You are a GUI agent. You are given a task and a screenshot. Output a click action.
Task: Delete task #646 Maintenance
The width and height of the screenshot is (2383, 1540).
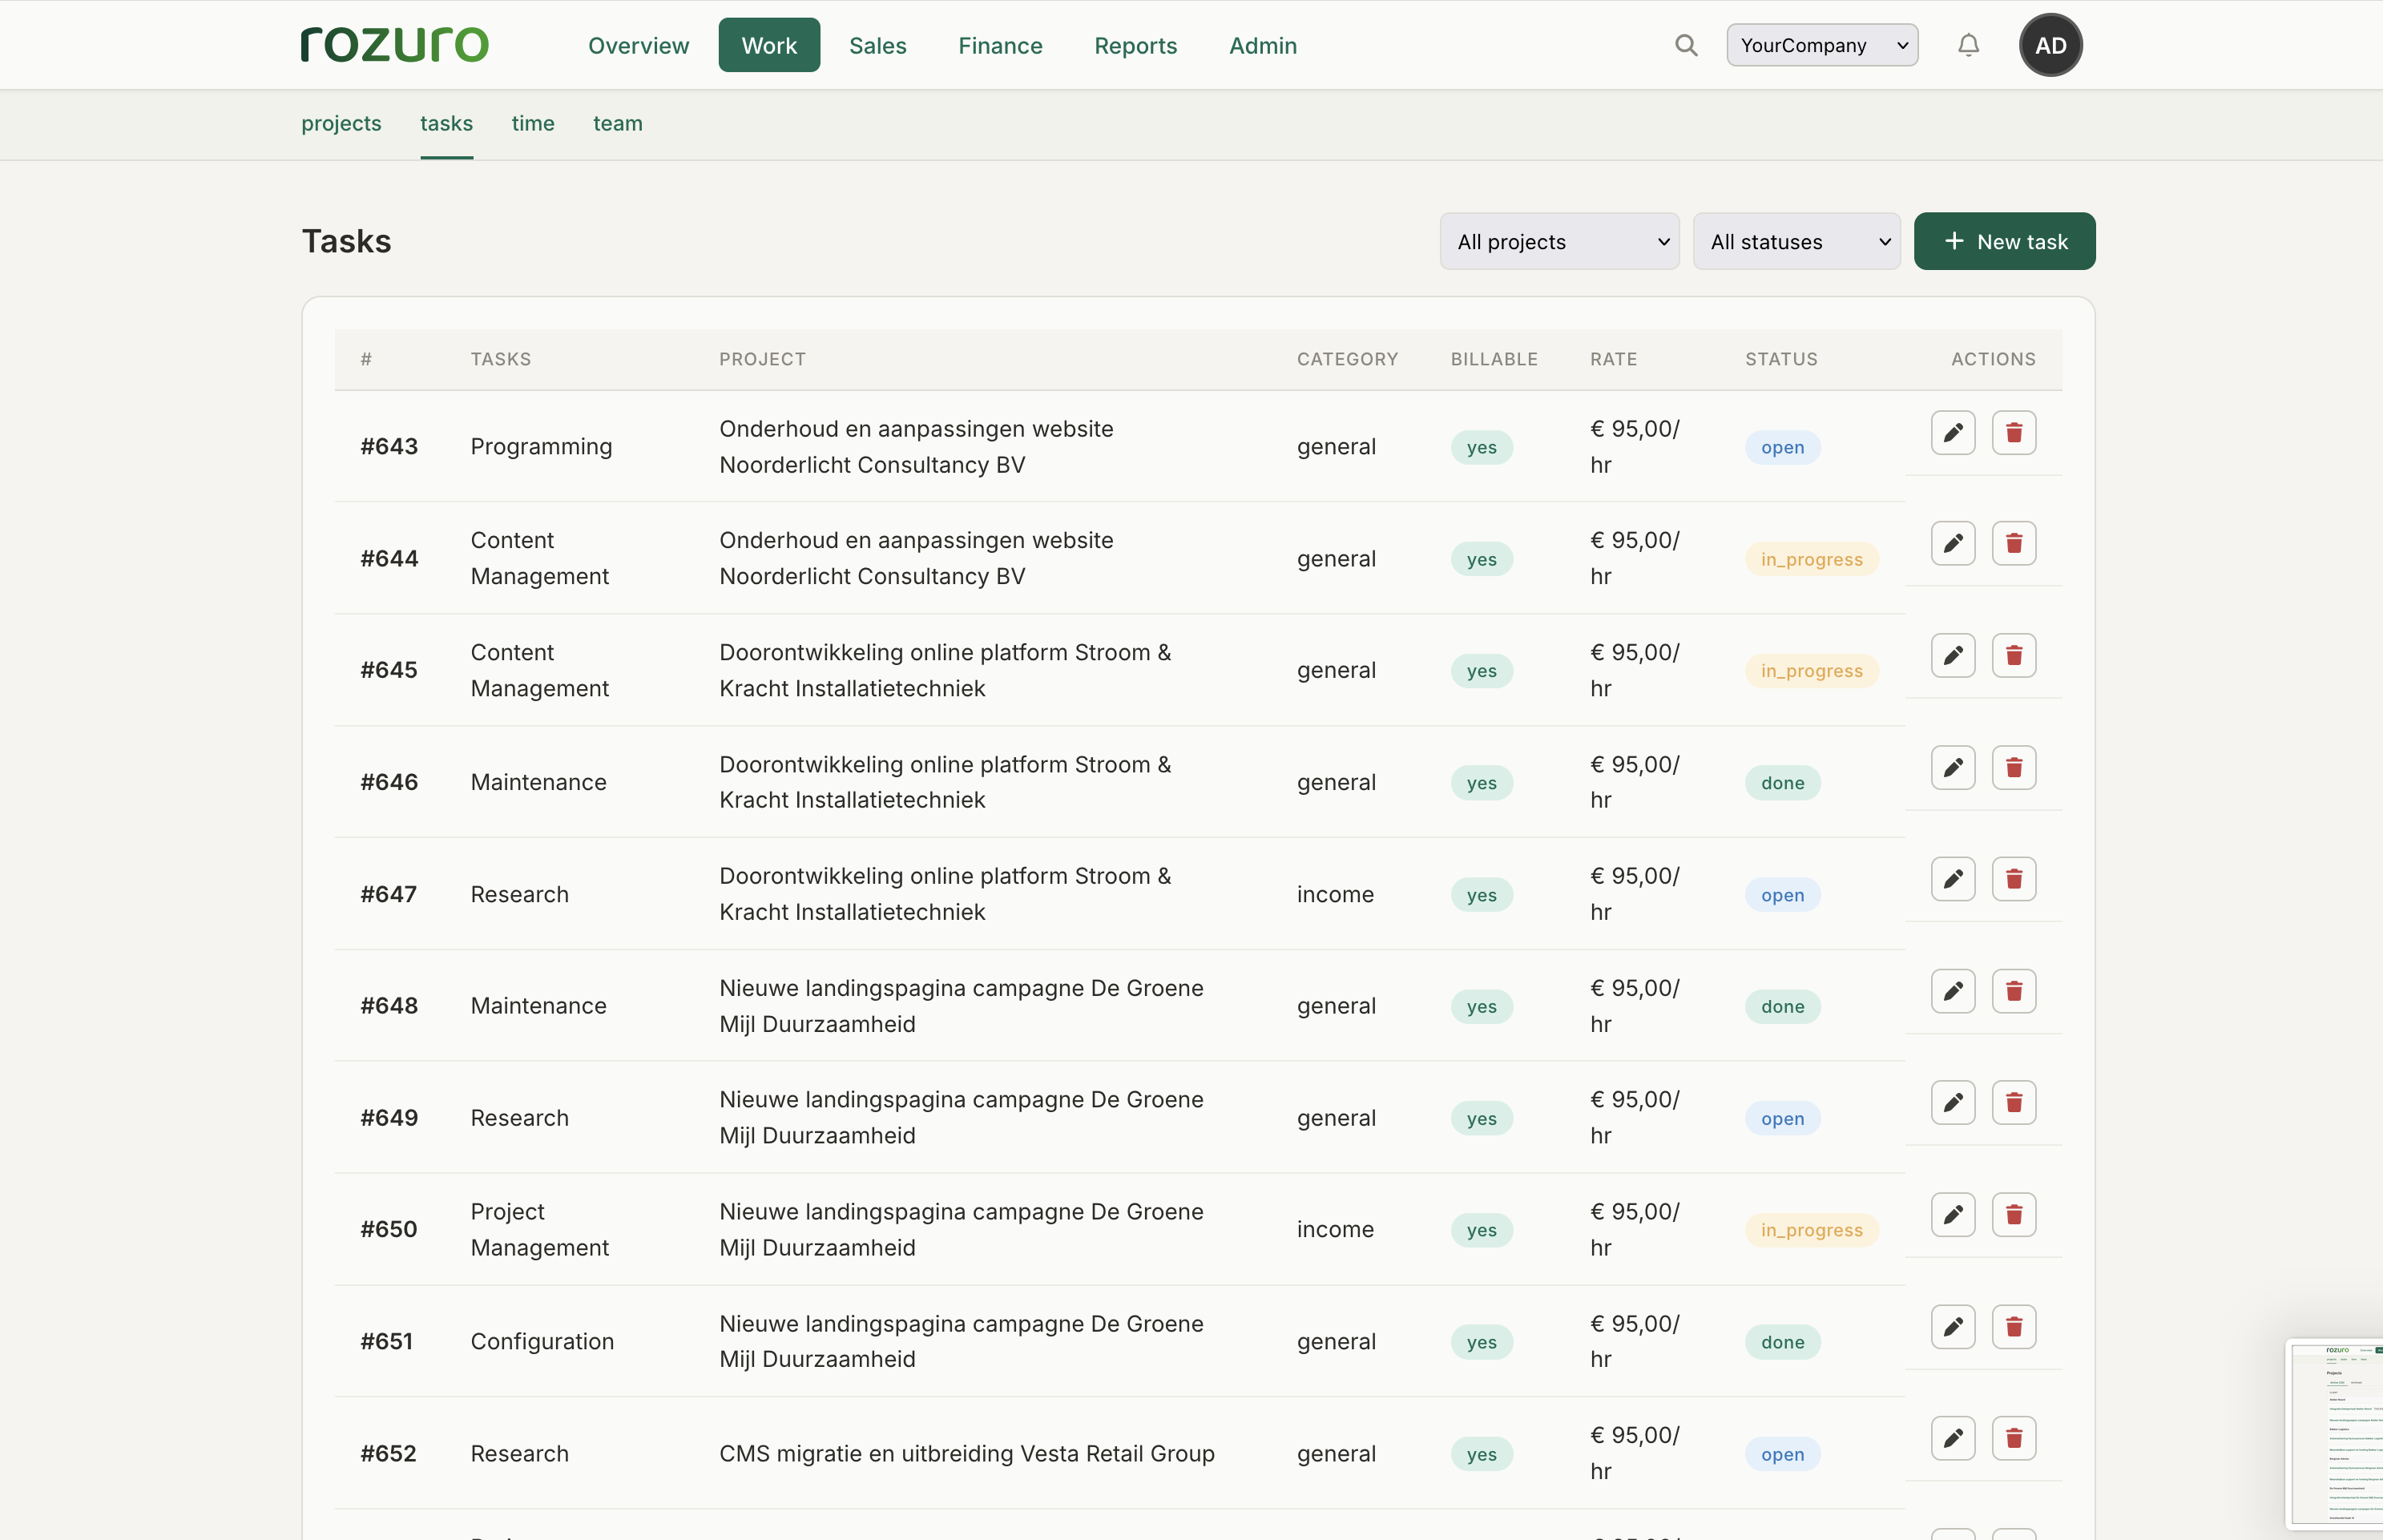(x=2014, y=768)
